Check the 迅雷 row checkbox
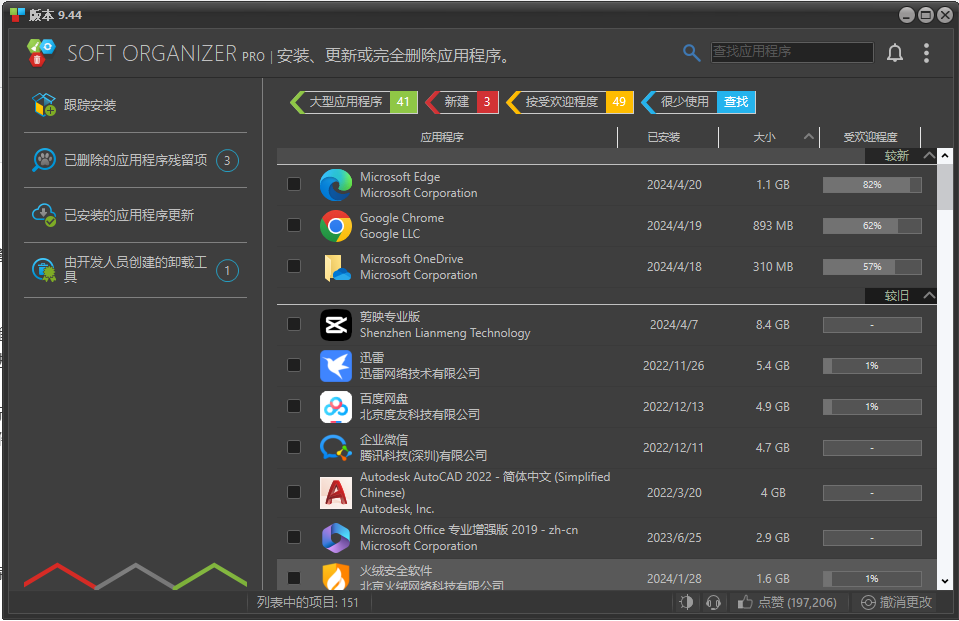Screen dimensions: 959x621 [294, 365]
